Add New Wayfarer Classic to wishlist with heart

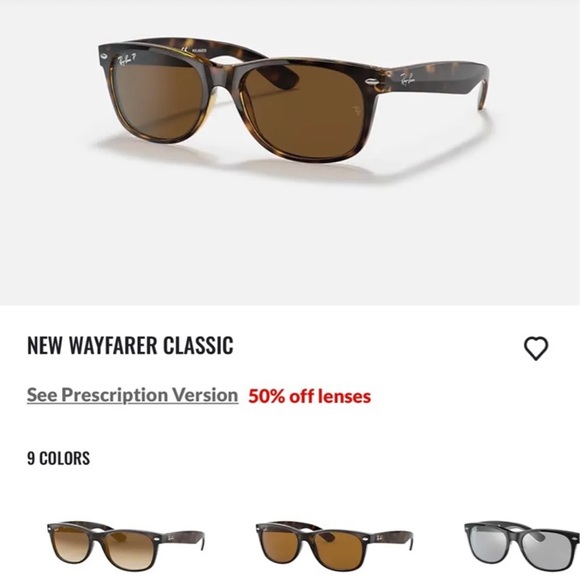click(x=536, y=348)
